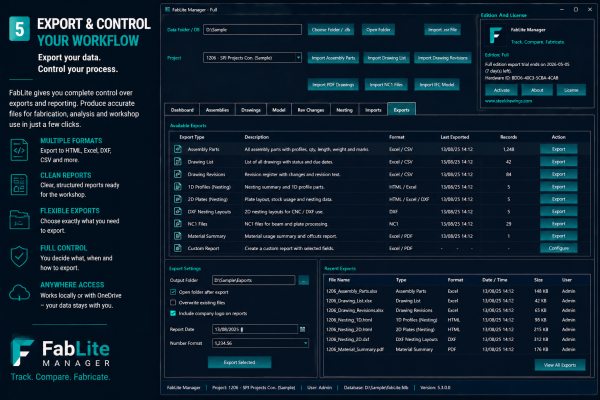
Task: Click the Assembly Parts row icon
Action: tap(178, 149)
